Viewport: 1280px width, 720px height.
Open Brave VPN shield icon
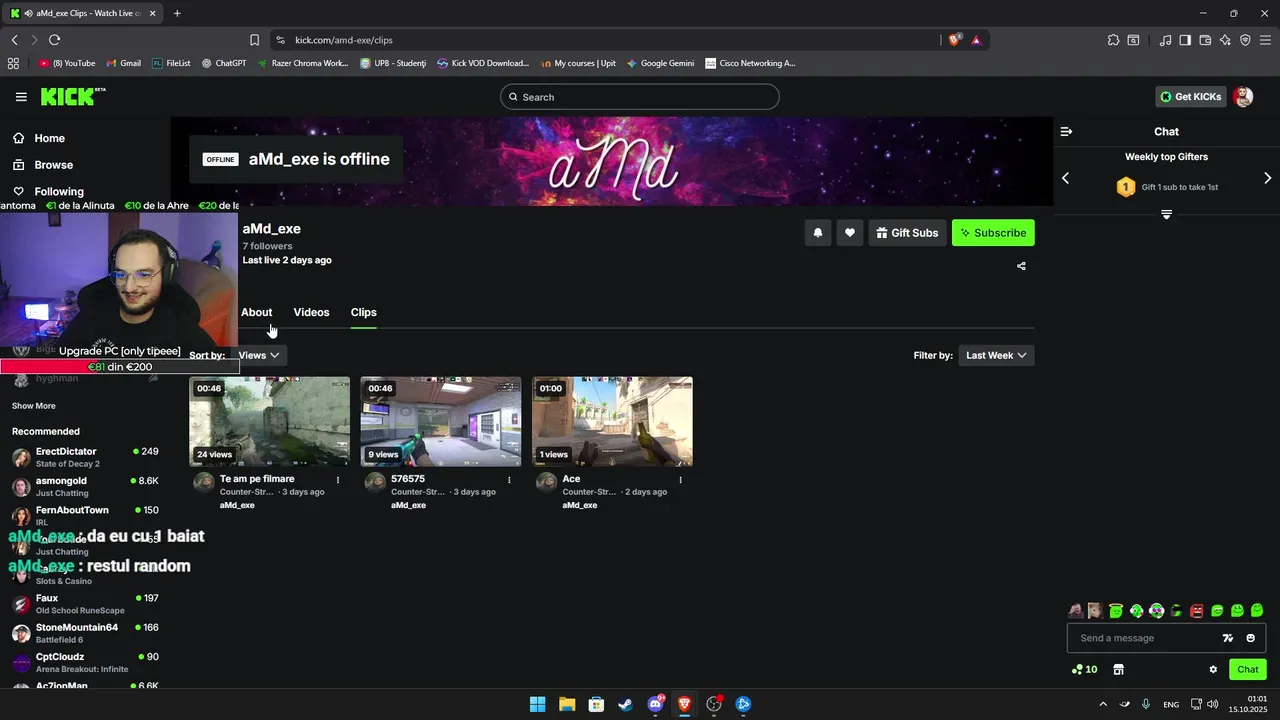pyautogui.click(x=1245, y=40)
